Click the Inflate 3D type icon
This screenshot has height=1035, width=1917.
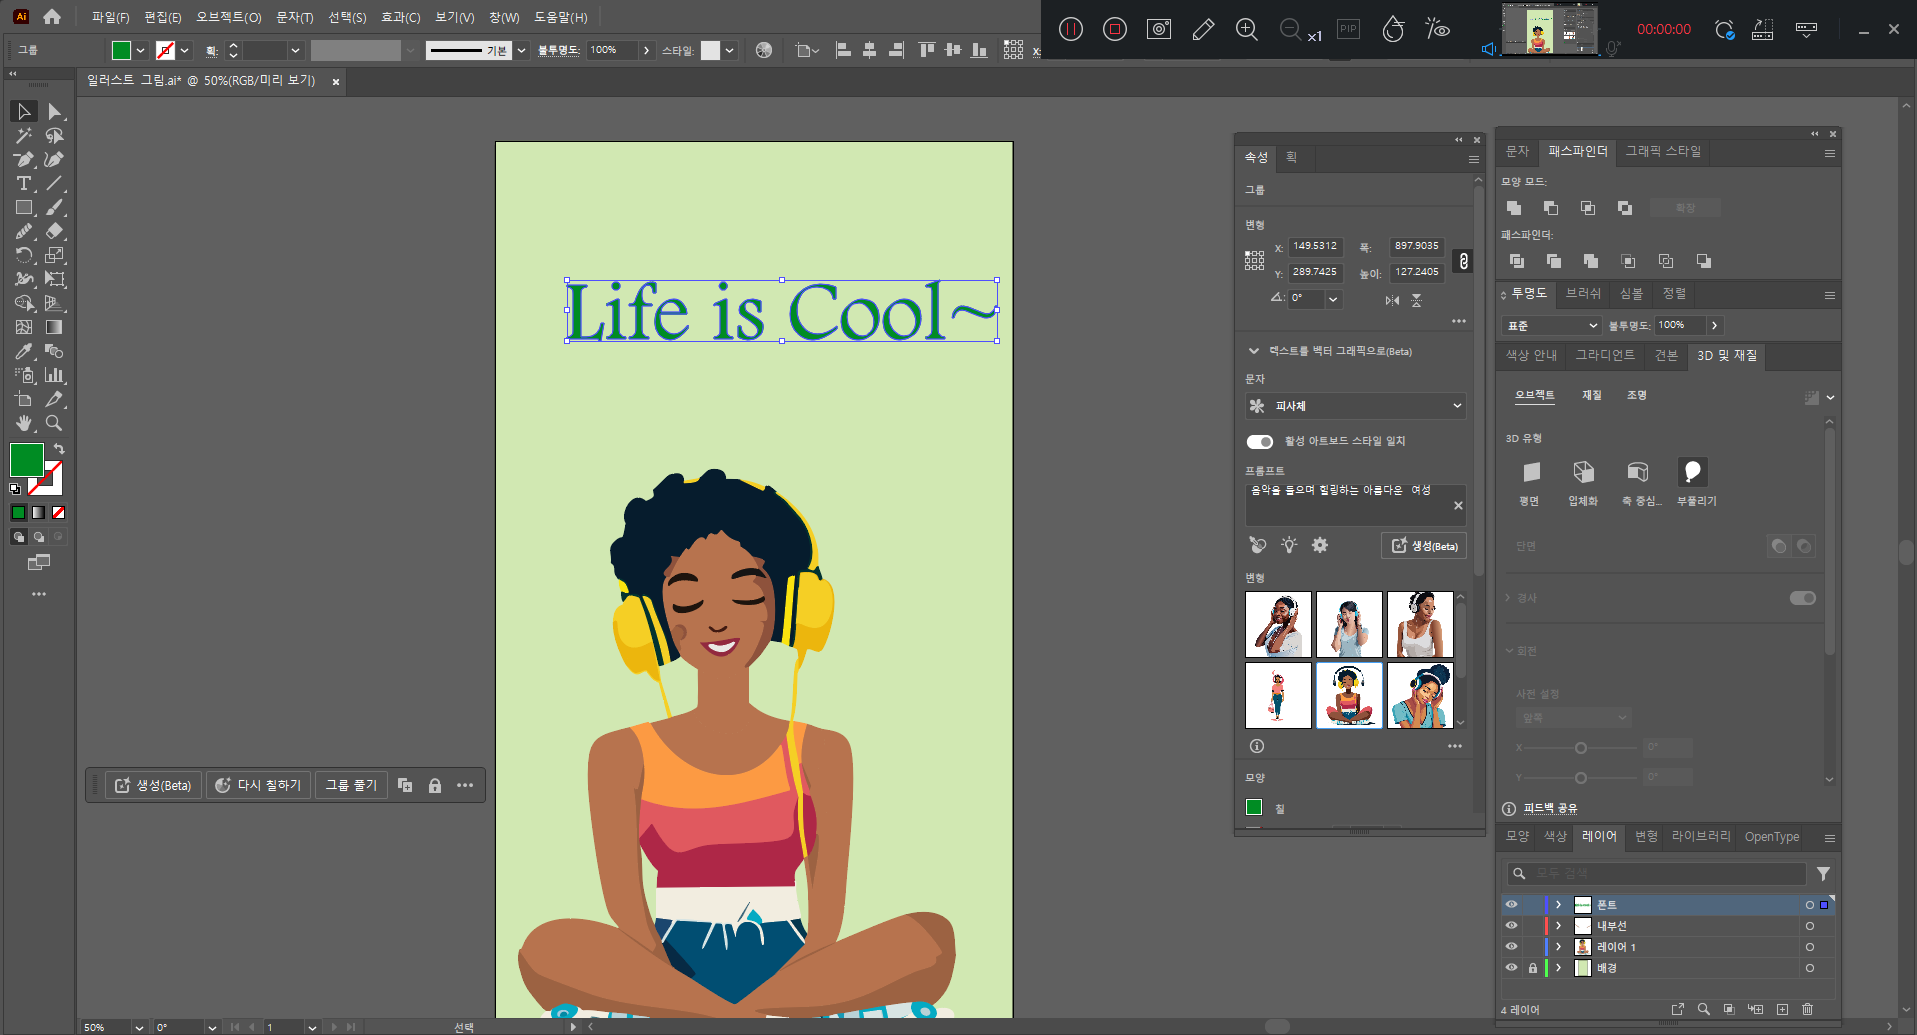(1692, 472)
